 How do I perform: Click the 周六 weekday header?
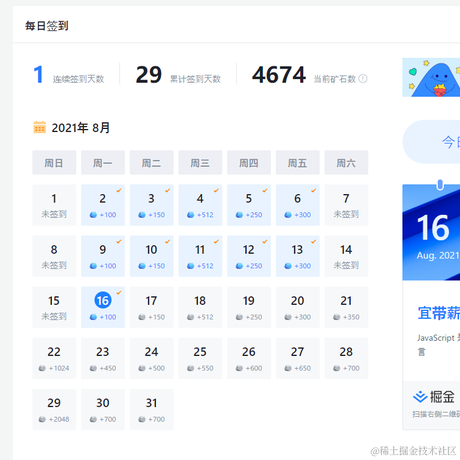[346, 162]
